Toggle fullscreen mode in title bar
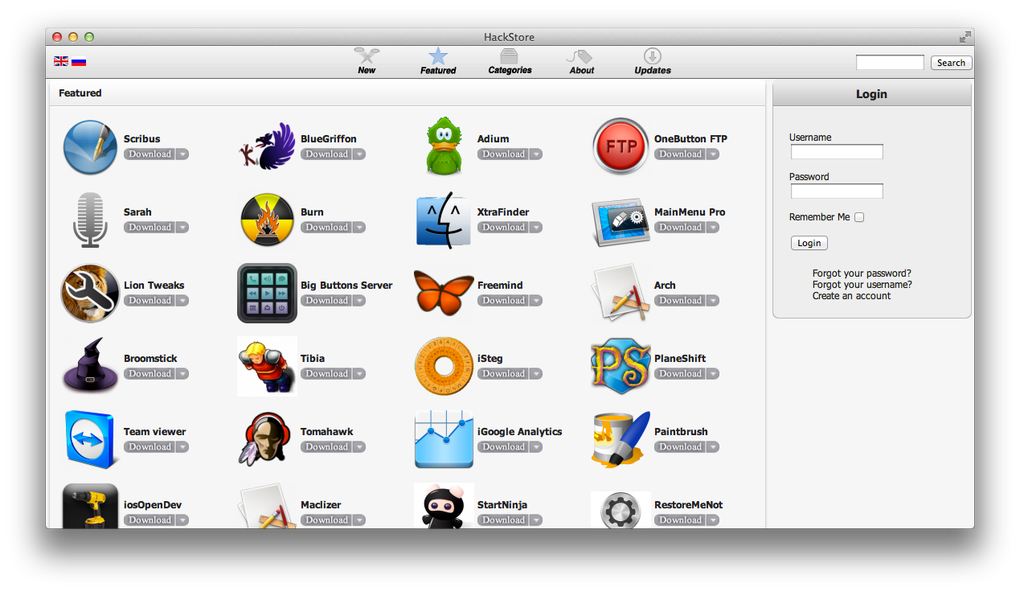 [x=965, y=37]
